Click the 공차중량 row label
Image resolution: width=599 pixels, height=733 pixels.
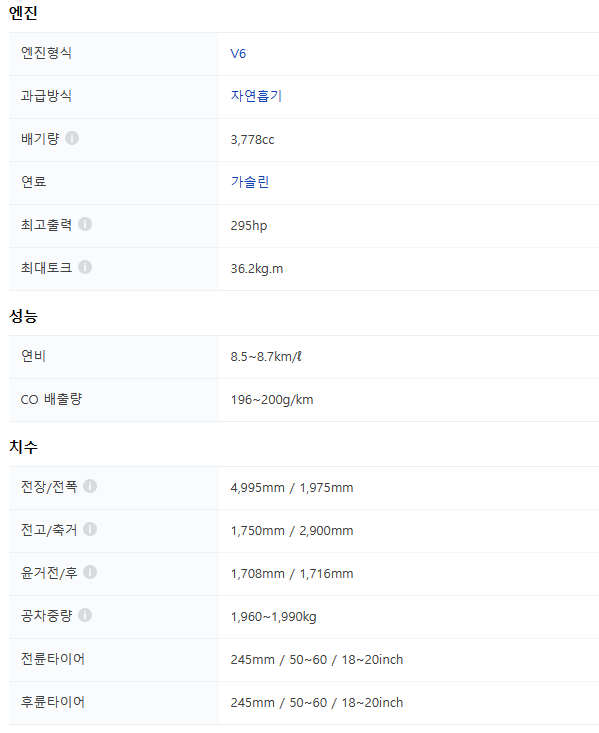point(46,616)
